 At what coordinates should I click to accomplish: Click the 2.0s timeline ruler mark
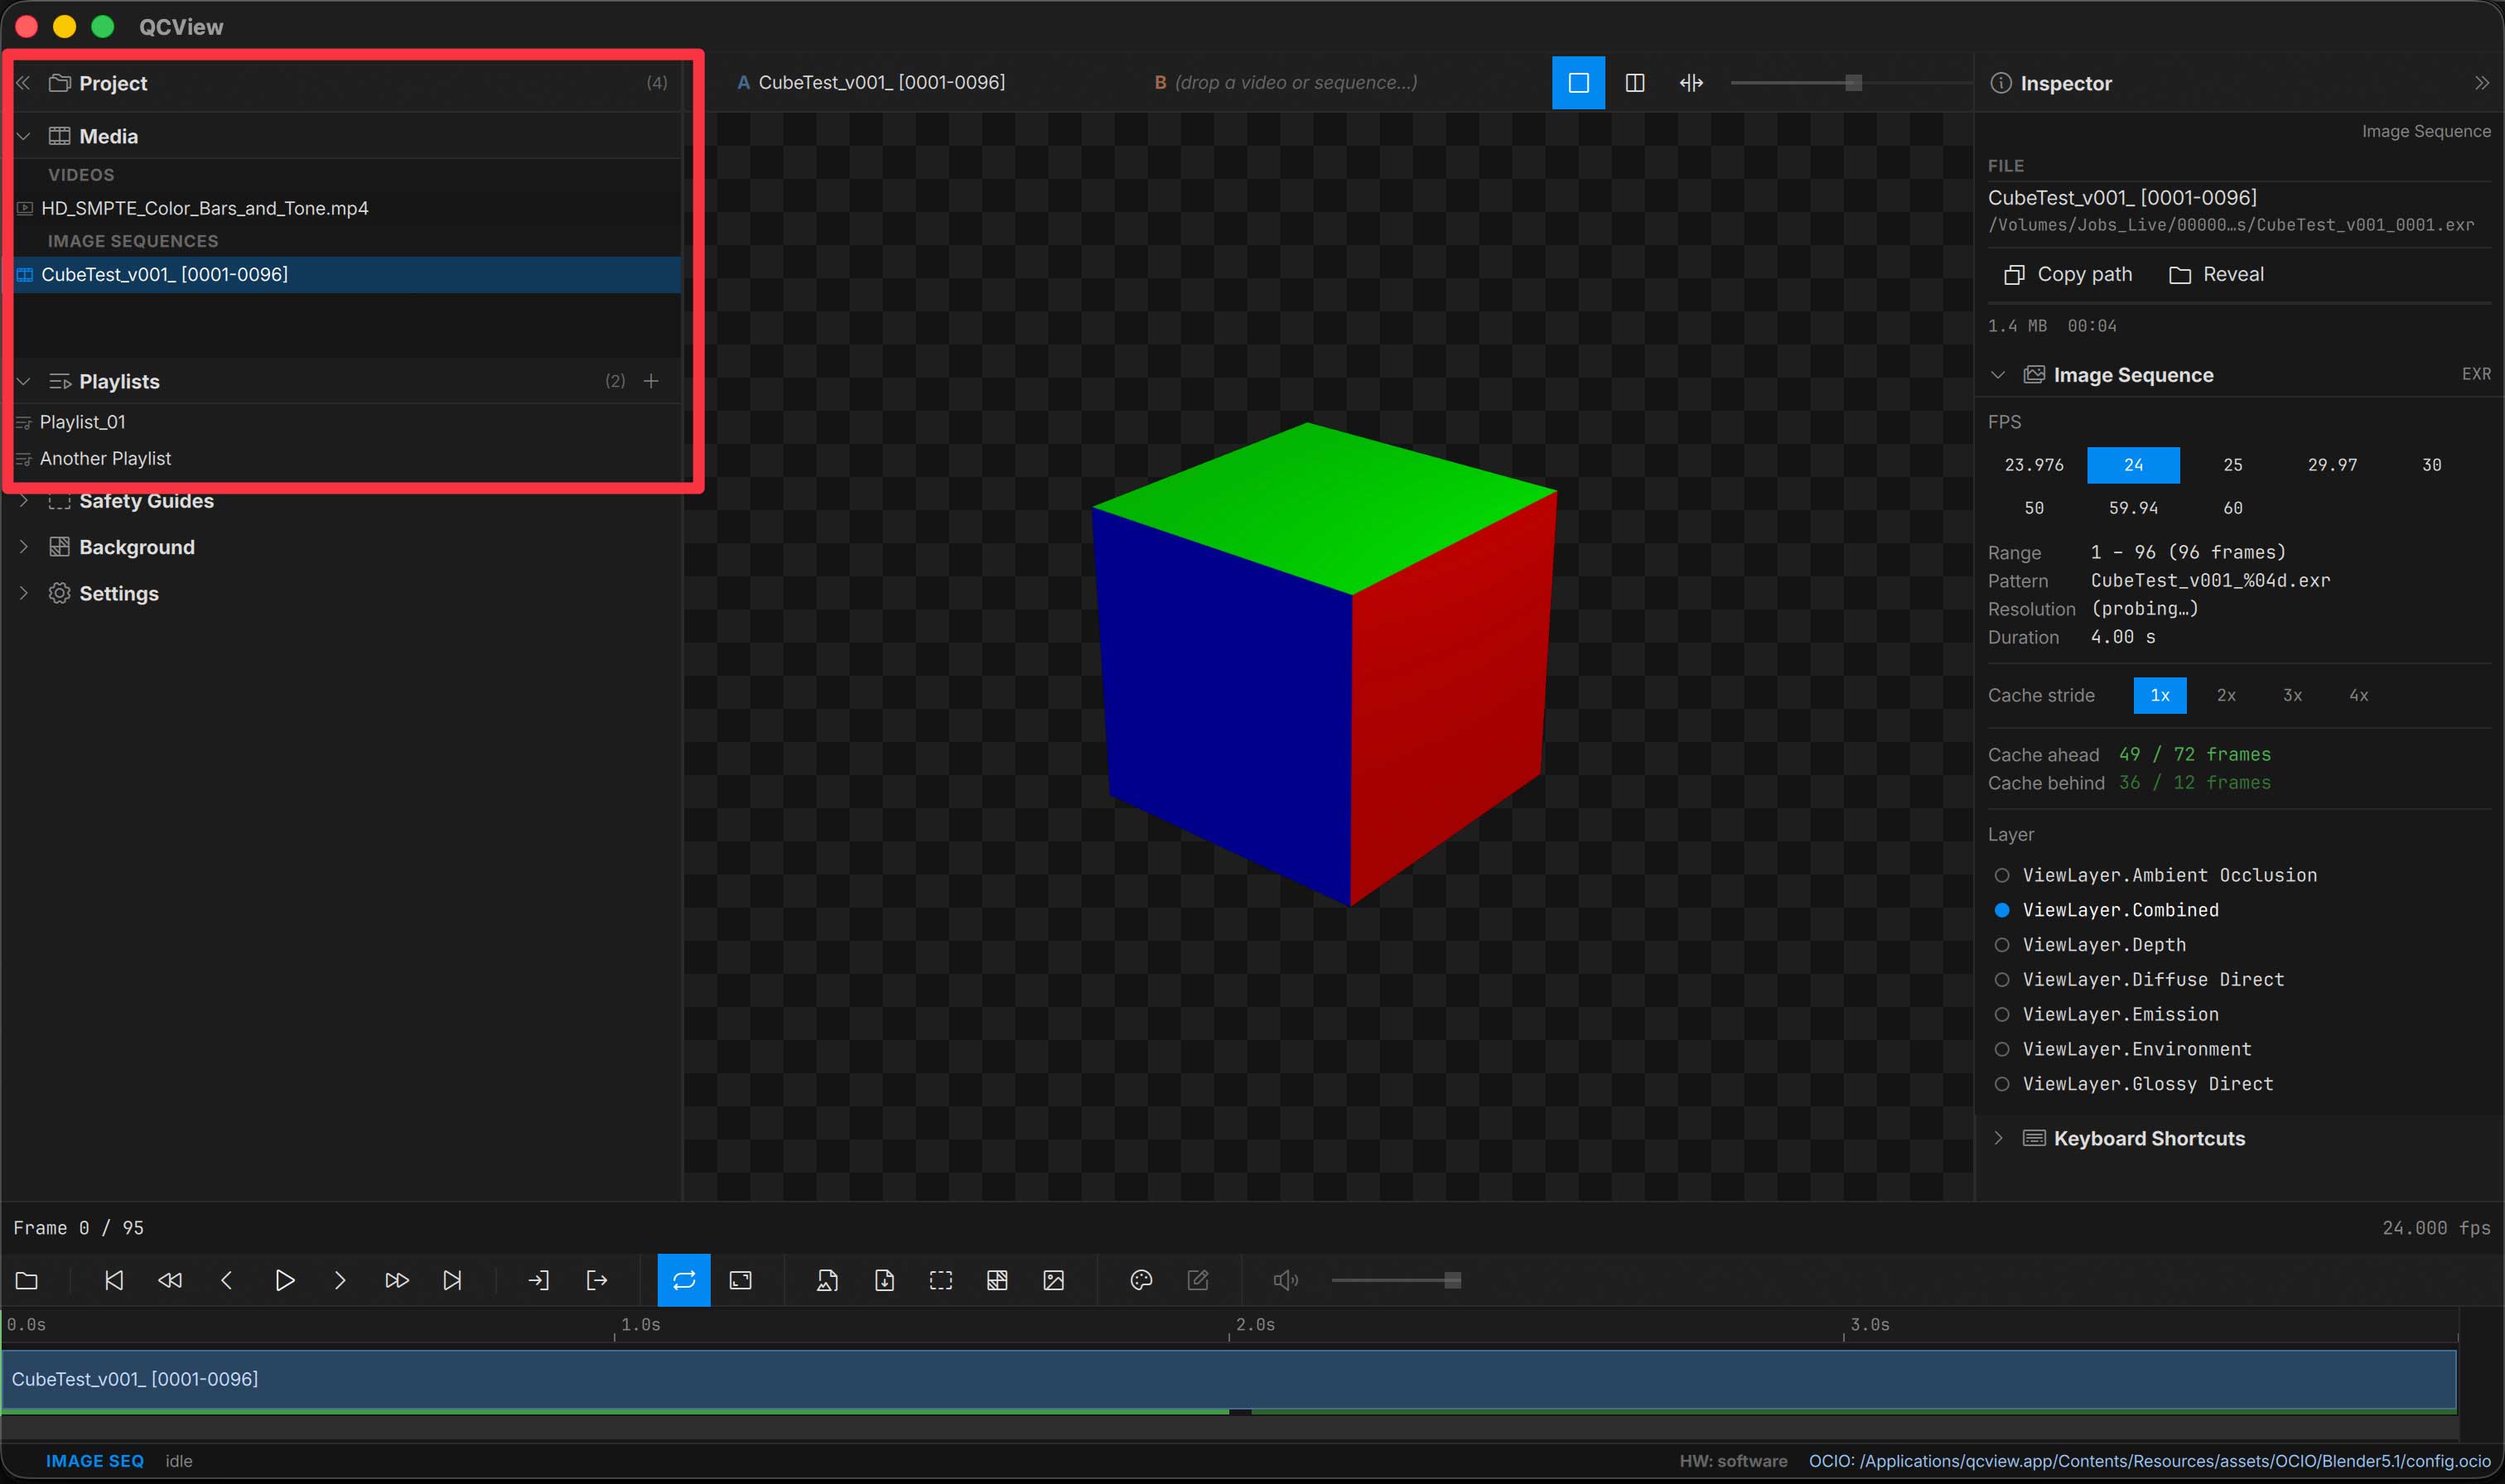(1255, 1325)
